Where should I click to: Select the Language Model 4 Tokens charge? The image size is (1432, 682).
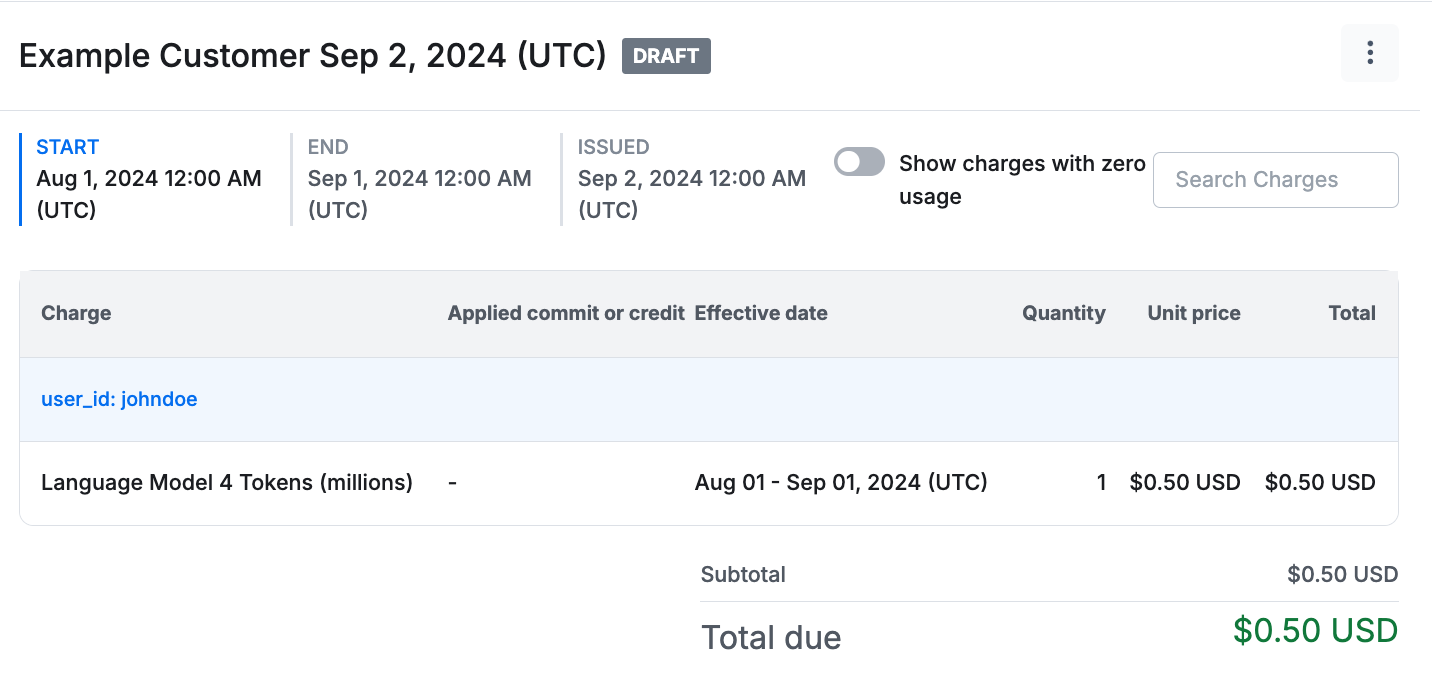coord(227,483)
